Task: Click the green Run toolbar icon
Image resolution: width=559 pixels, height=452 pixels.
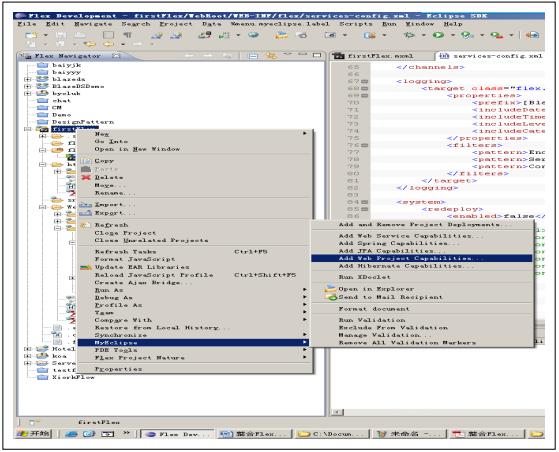Action: pos(439,35)
